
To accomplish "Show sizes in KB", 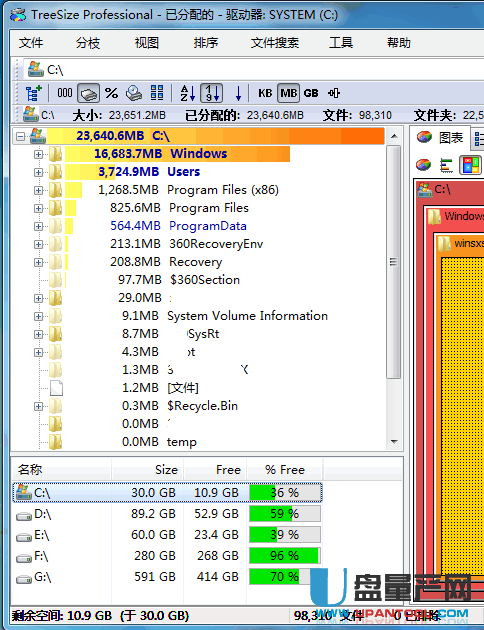I will click(265, 93).
